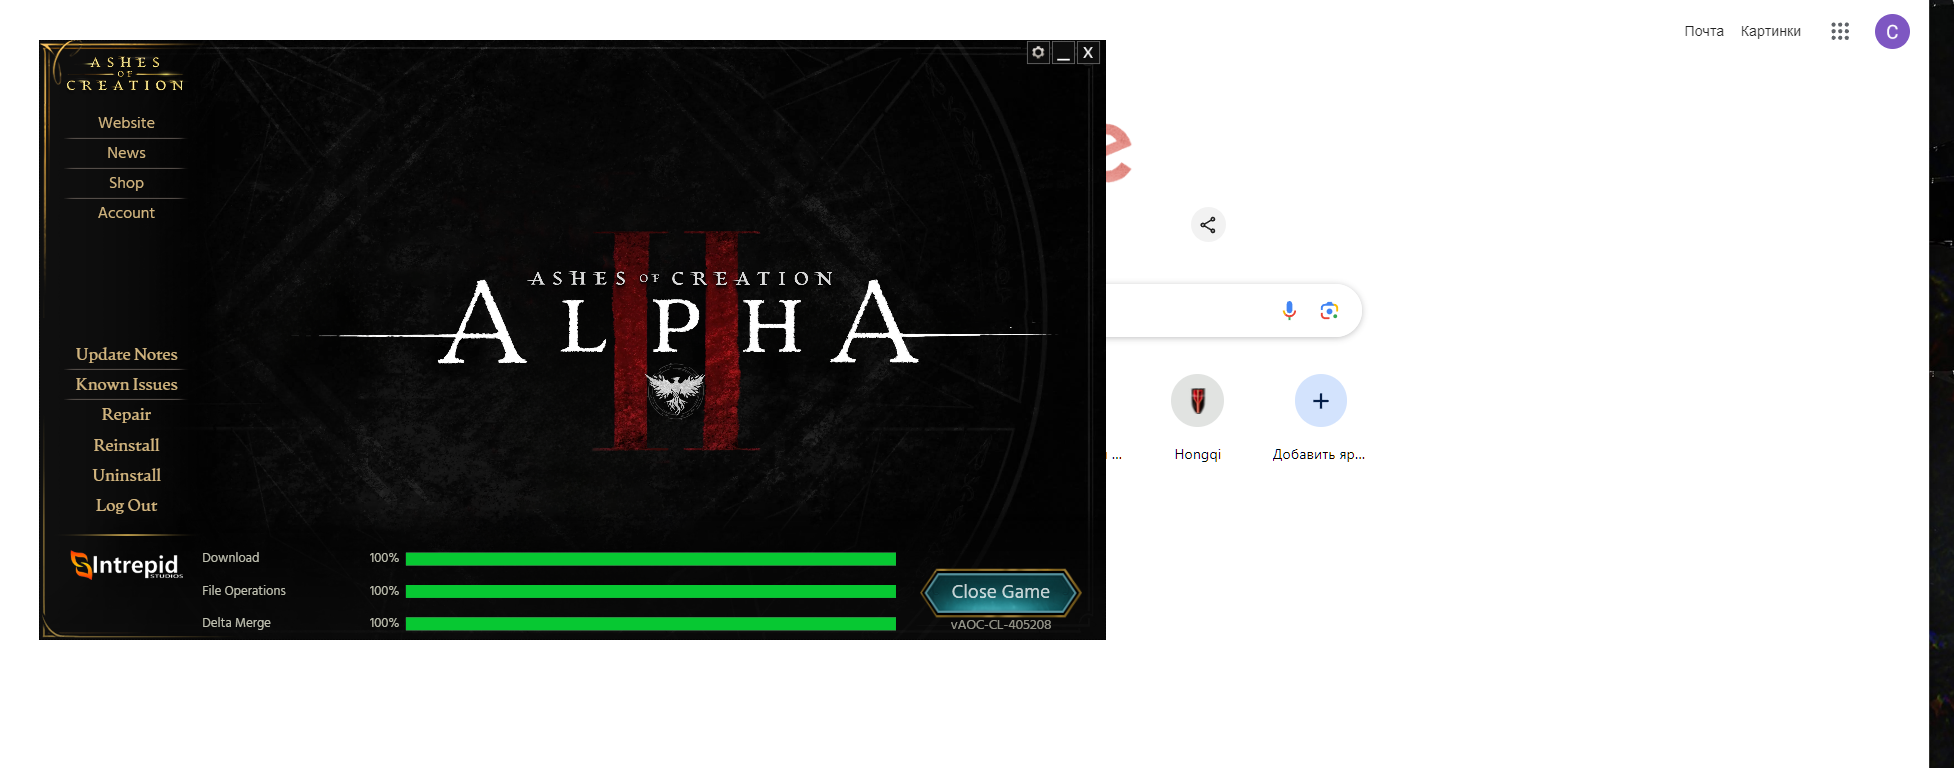Open Google Lens image search icon

tap(1329, 311)
